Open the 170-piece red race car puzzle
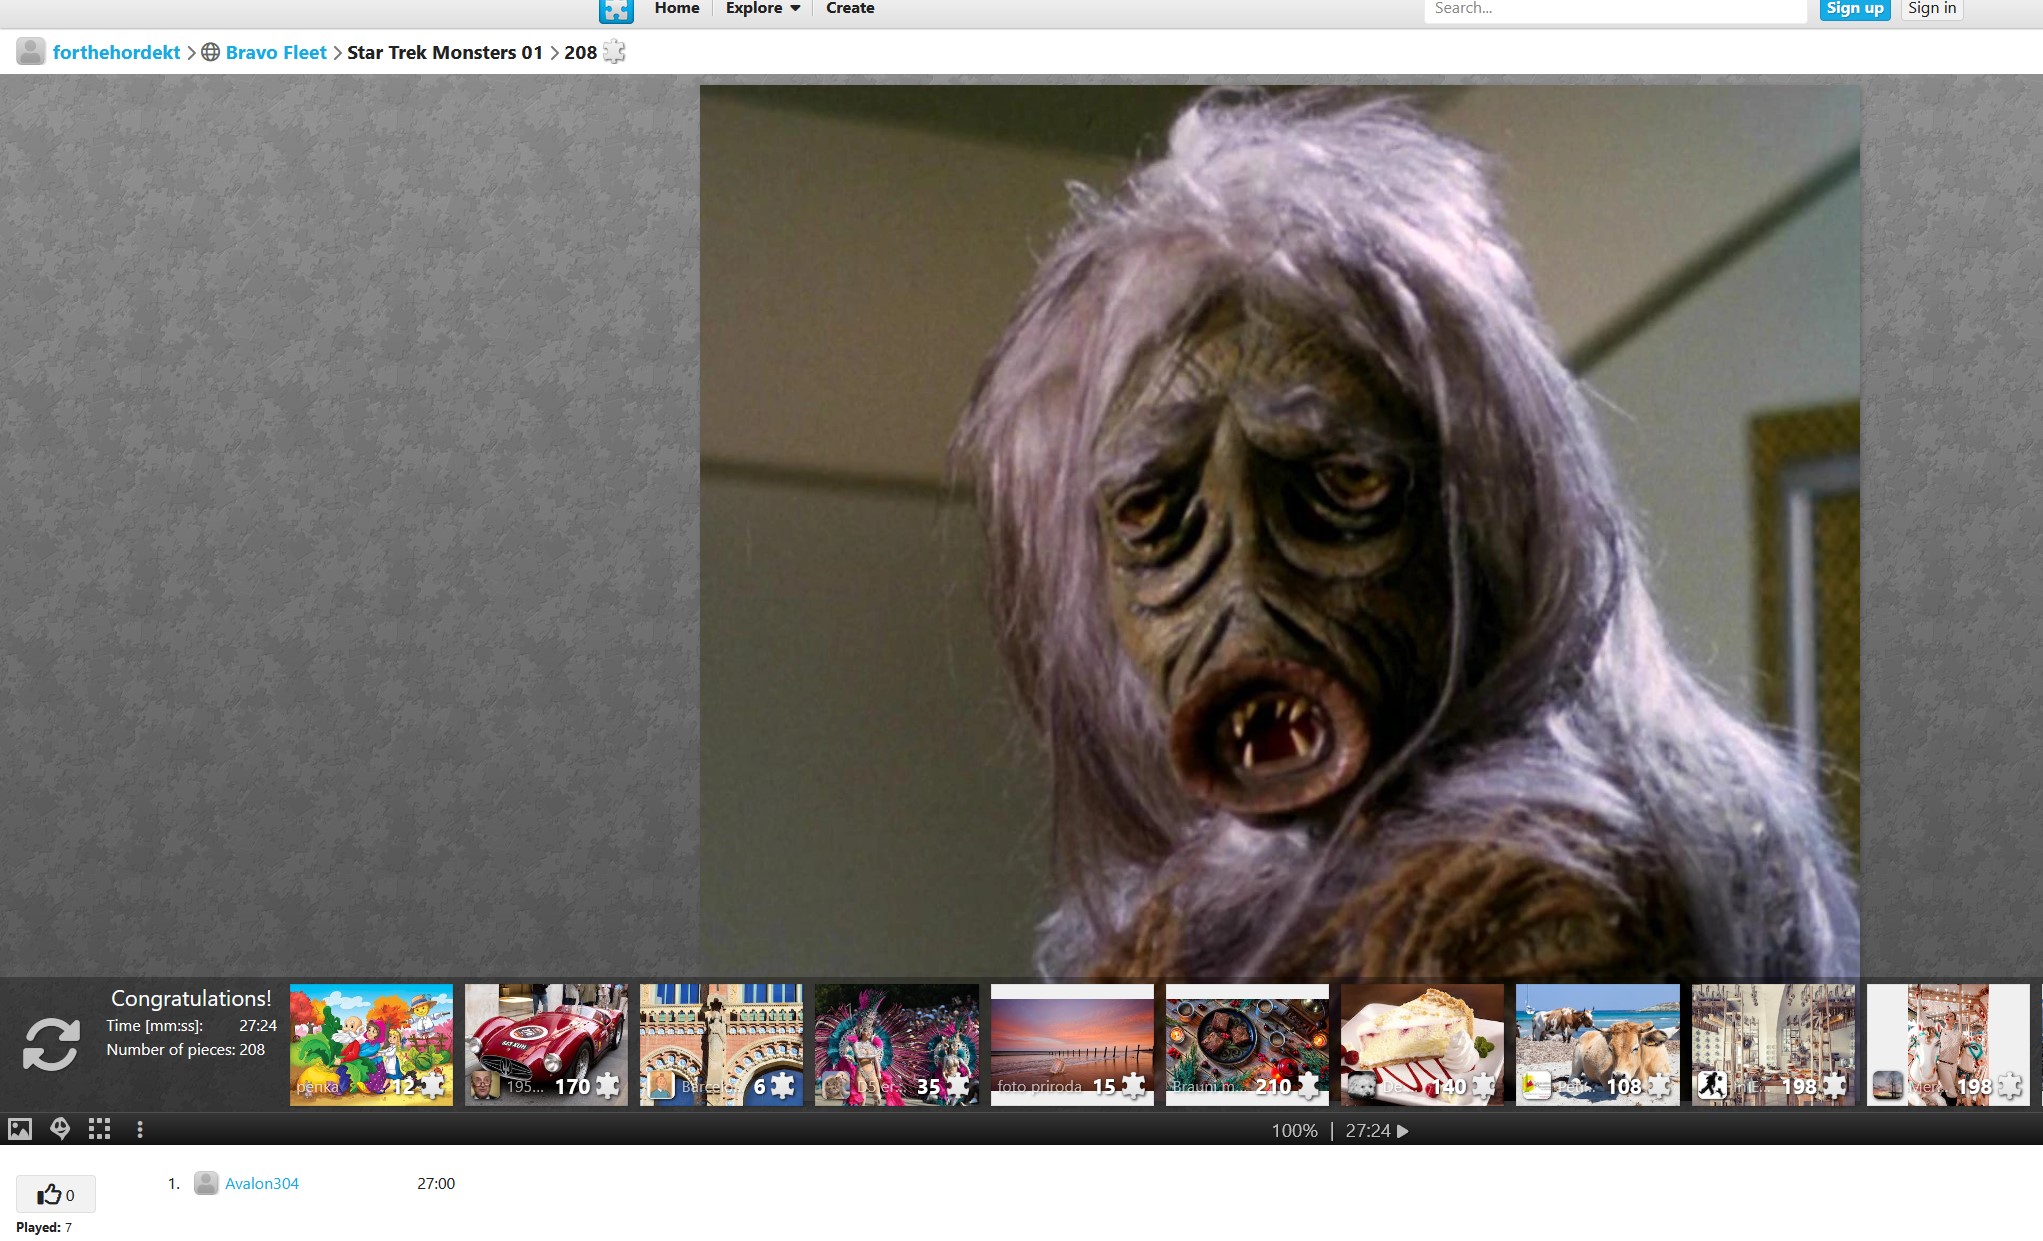Image resolution: width=2043 pixels, height=1241 pixels. pos(546,1044)
